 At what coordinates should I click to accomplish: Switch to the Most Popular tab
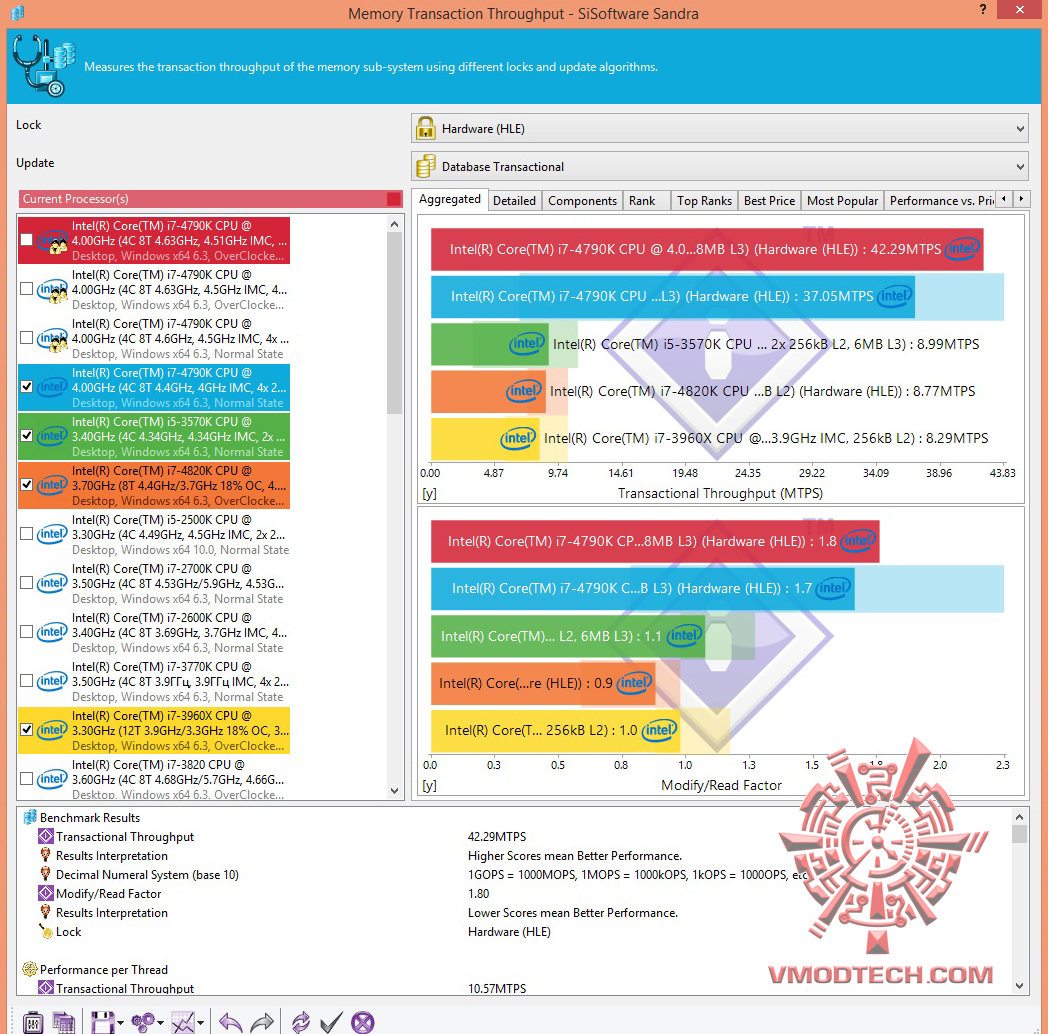click(x=842, y=201)
